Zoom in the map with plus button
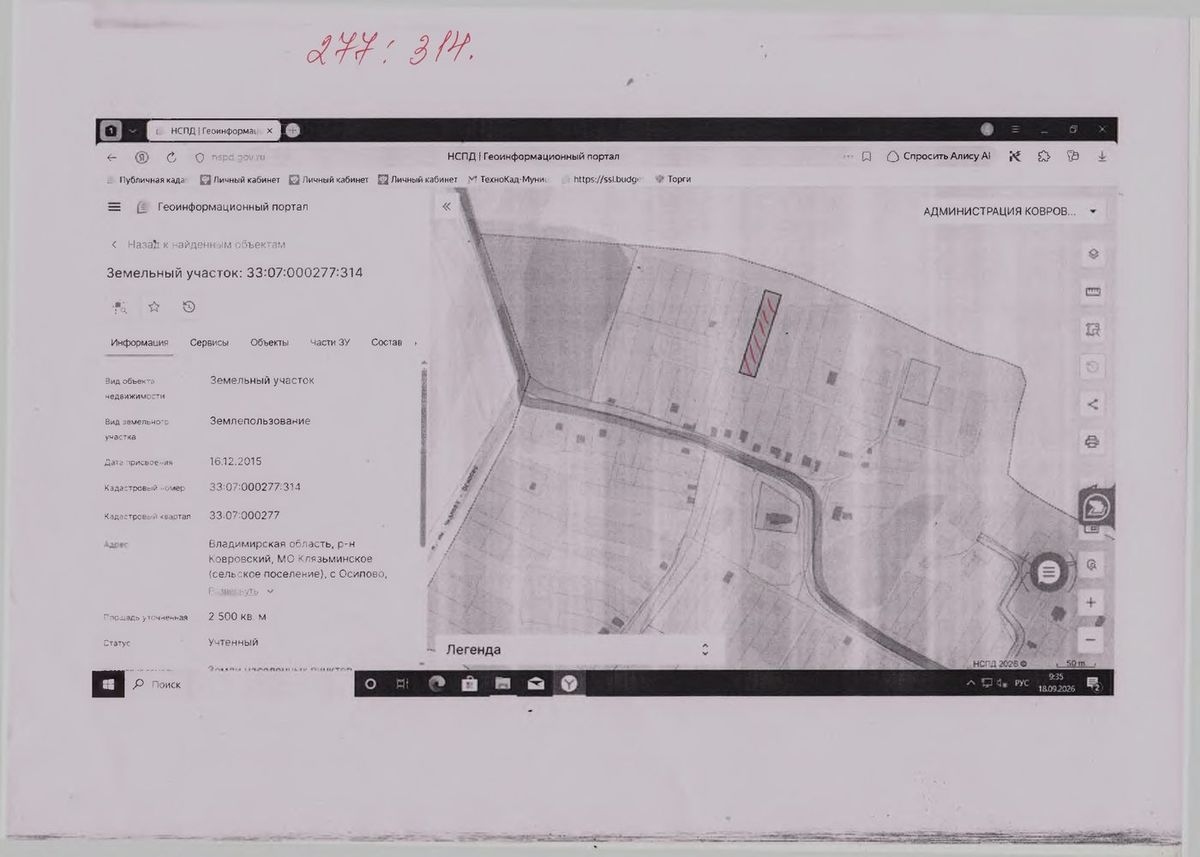Screen dimensions: 1200x857 click(x=1091, y=603)
